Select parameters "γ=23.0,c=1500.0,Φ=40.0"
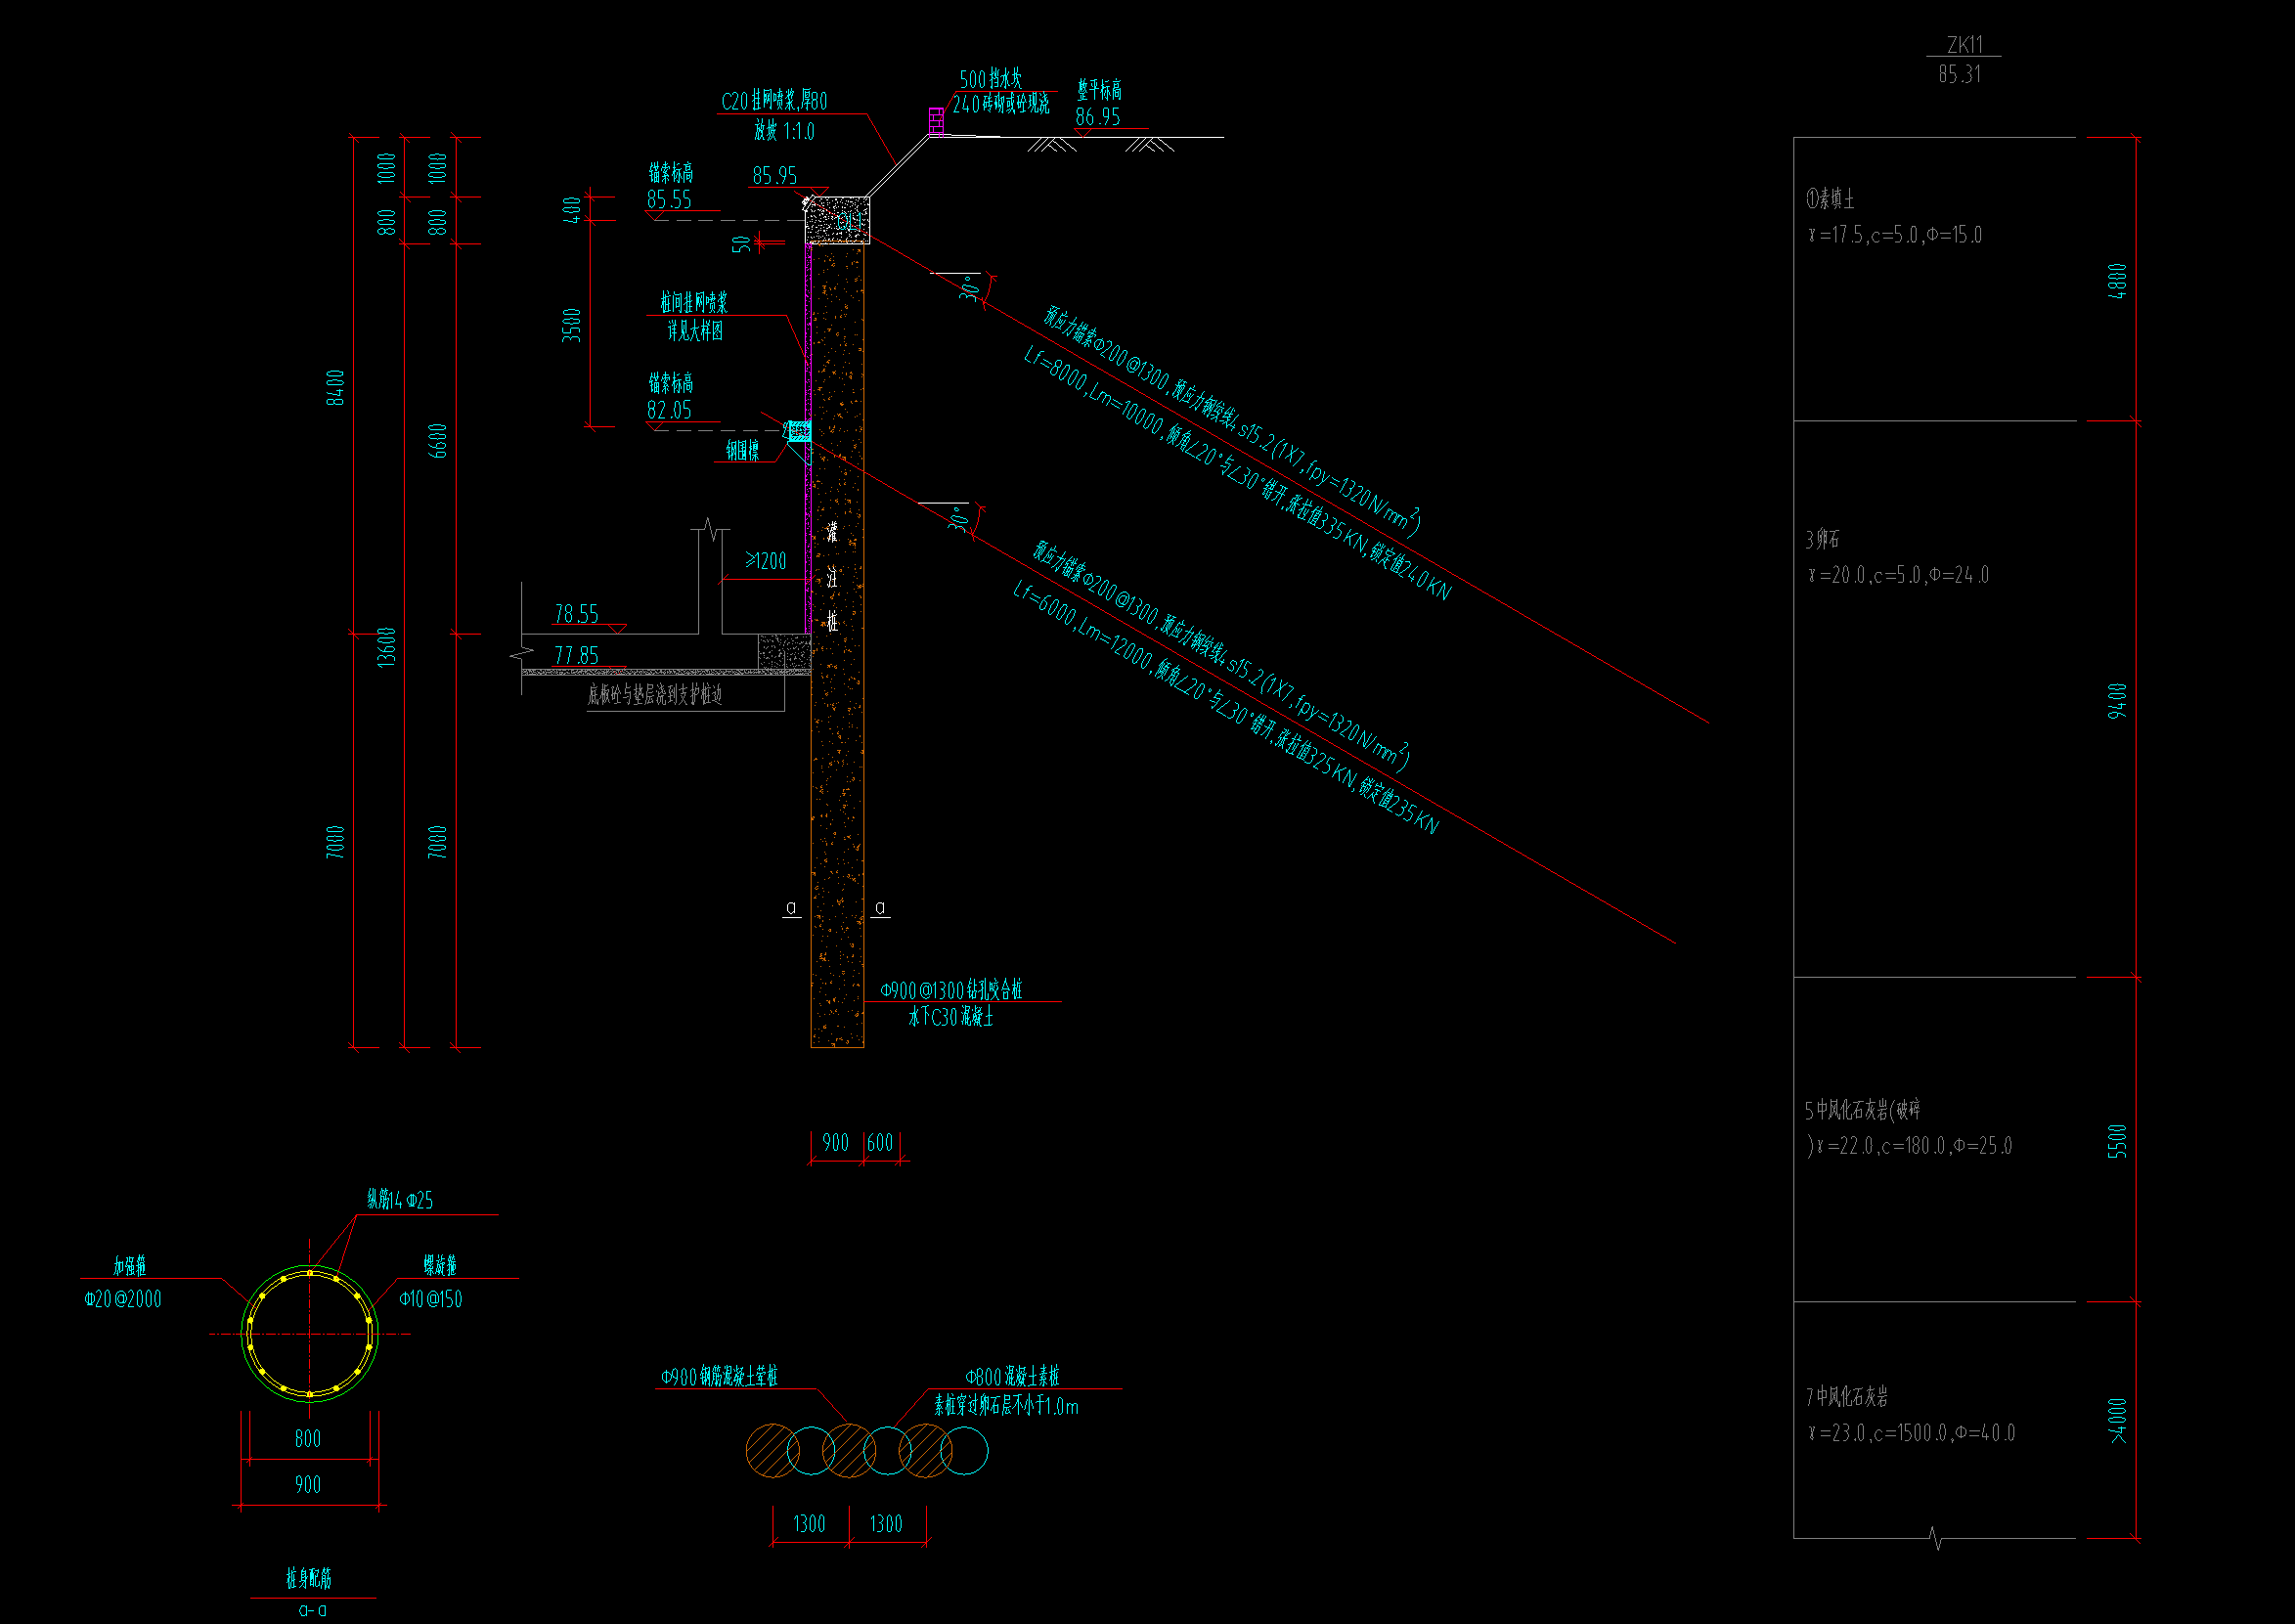This screenshot has width=2295, height=1624. [x=1911, y=1433]
